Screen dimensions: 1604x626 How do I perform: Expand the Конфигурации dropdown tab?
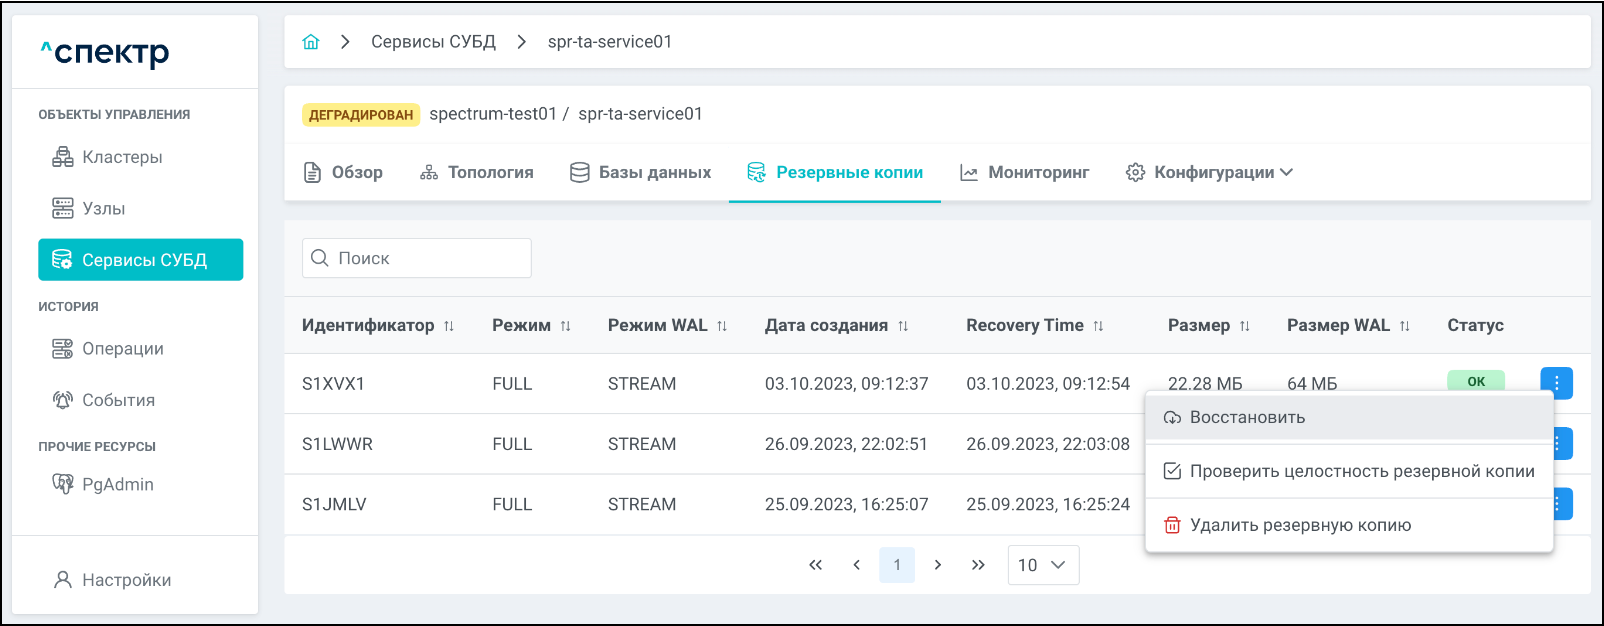[1210, 172]
